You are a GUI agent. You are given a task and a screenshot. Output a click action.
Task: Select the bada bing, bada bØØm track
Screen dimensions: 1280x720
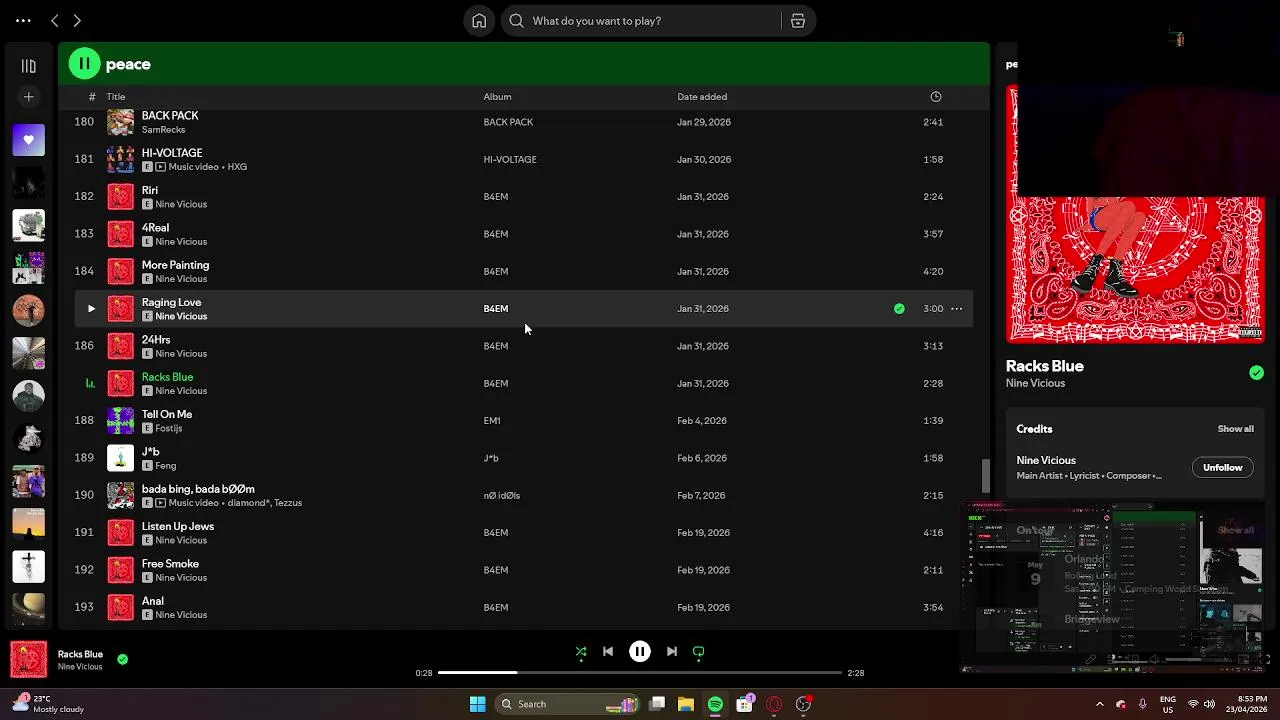198,489
